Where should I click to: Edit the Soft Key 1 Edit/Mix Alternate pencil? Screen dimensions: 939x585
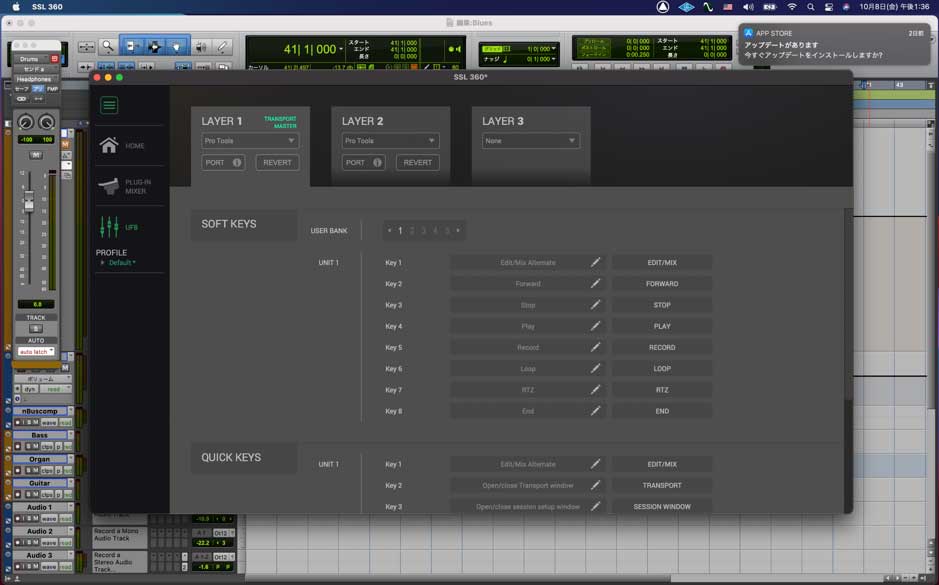click(595, 262)
